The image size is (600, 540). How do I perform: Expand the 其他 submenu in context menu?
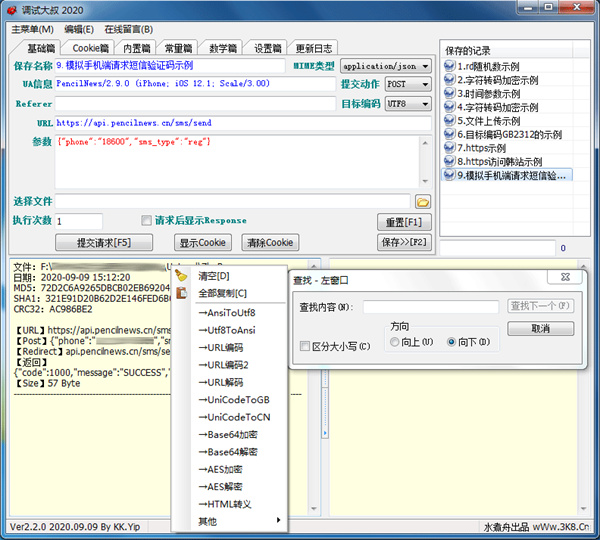pyautogui.click(x=232, y=521)
